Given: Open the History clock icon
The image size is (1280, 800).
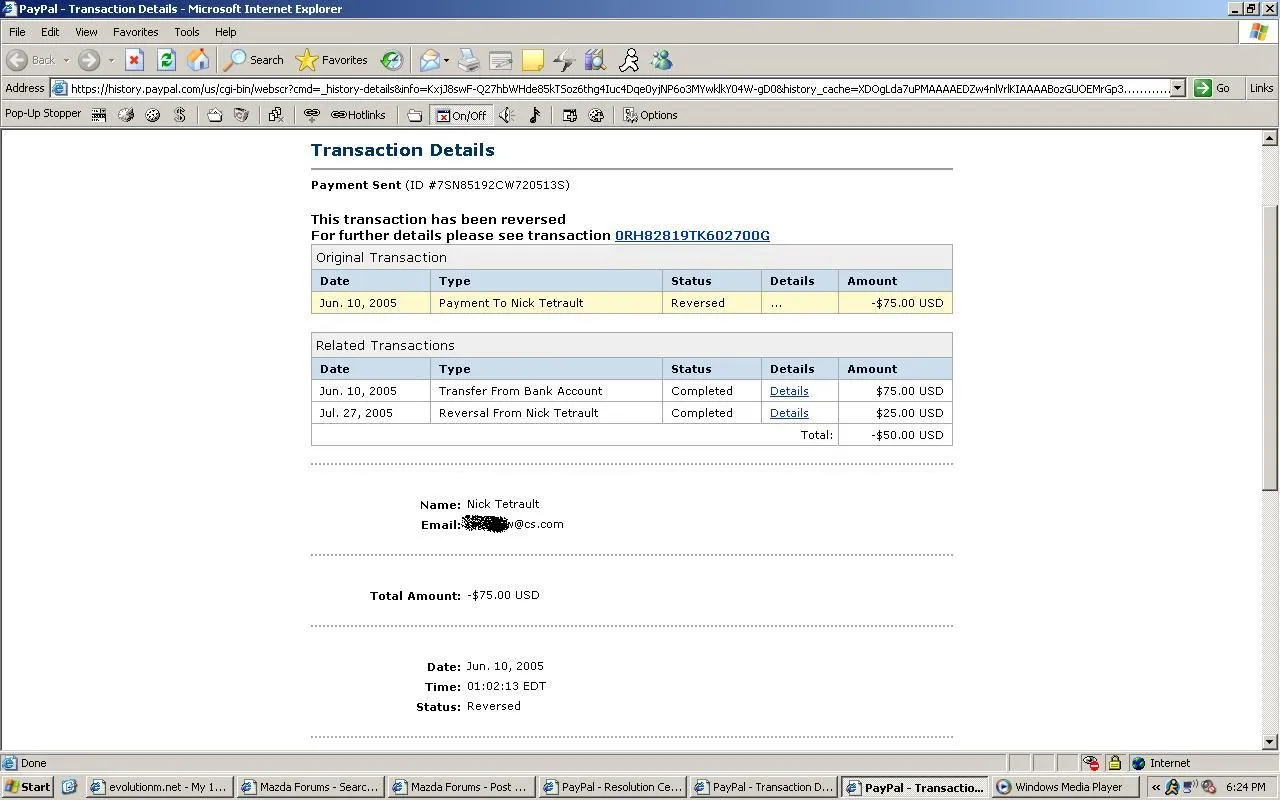Looking at the screenshot, I should [392, 60].
